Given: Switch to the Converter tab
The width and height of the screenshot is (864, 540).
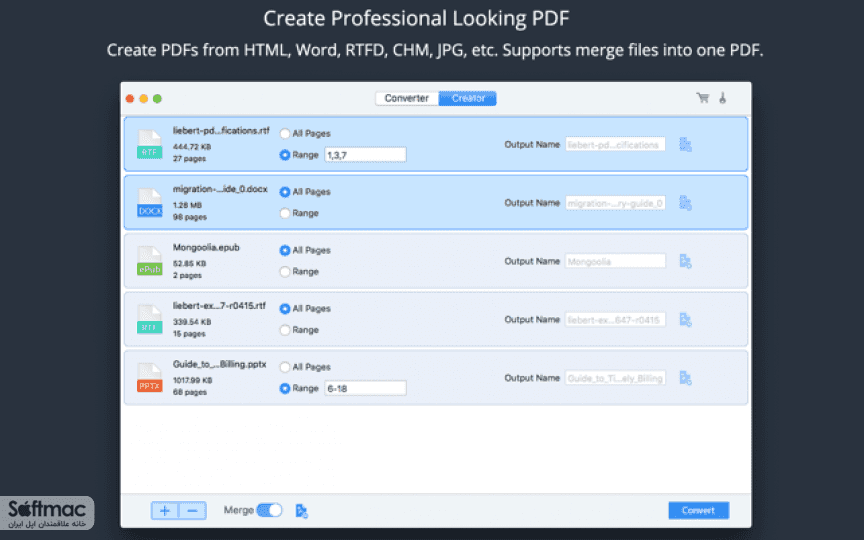Looking at the screenshot, I should (x=407, y=98).
